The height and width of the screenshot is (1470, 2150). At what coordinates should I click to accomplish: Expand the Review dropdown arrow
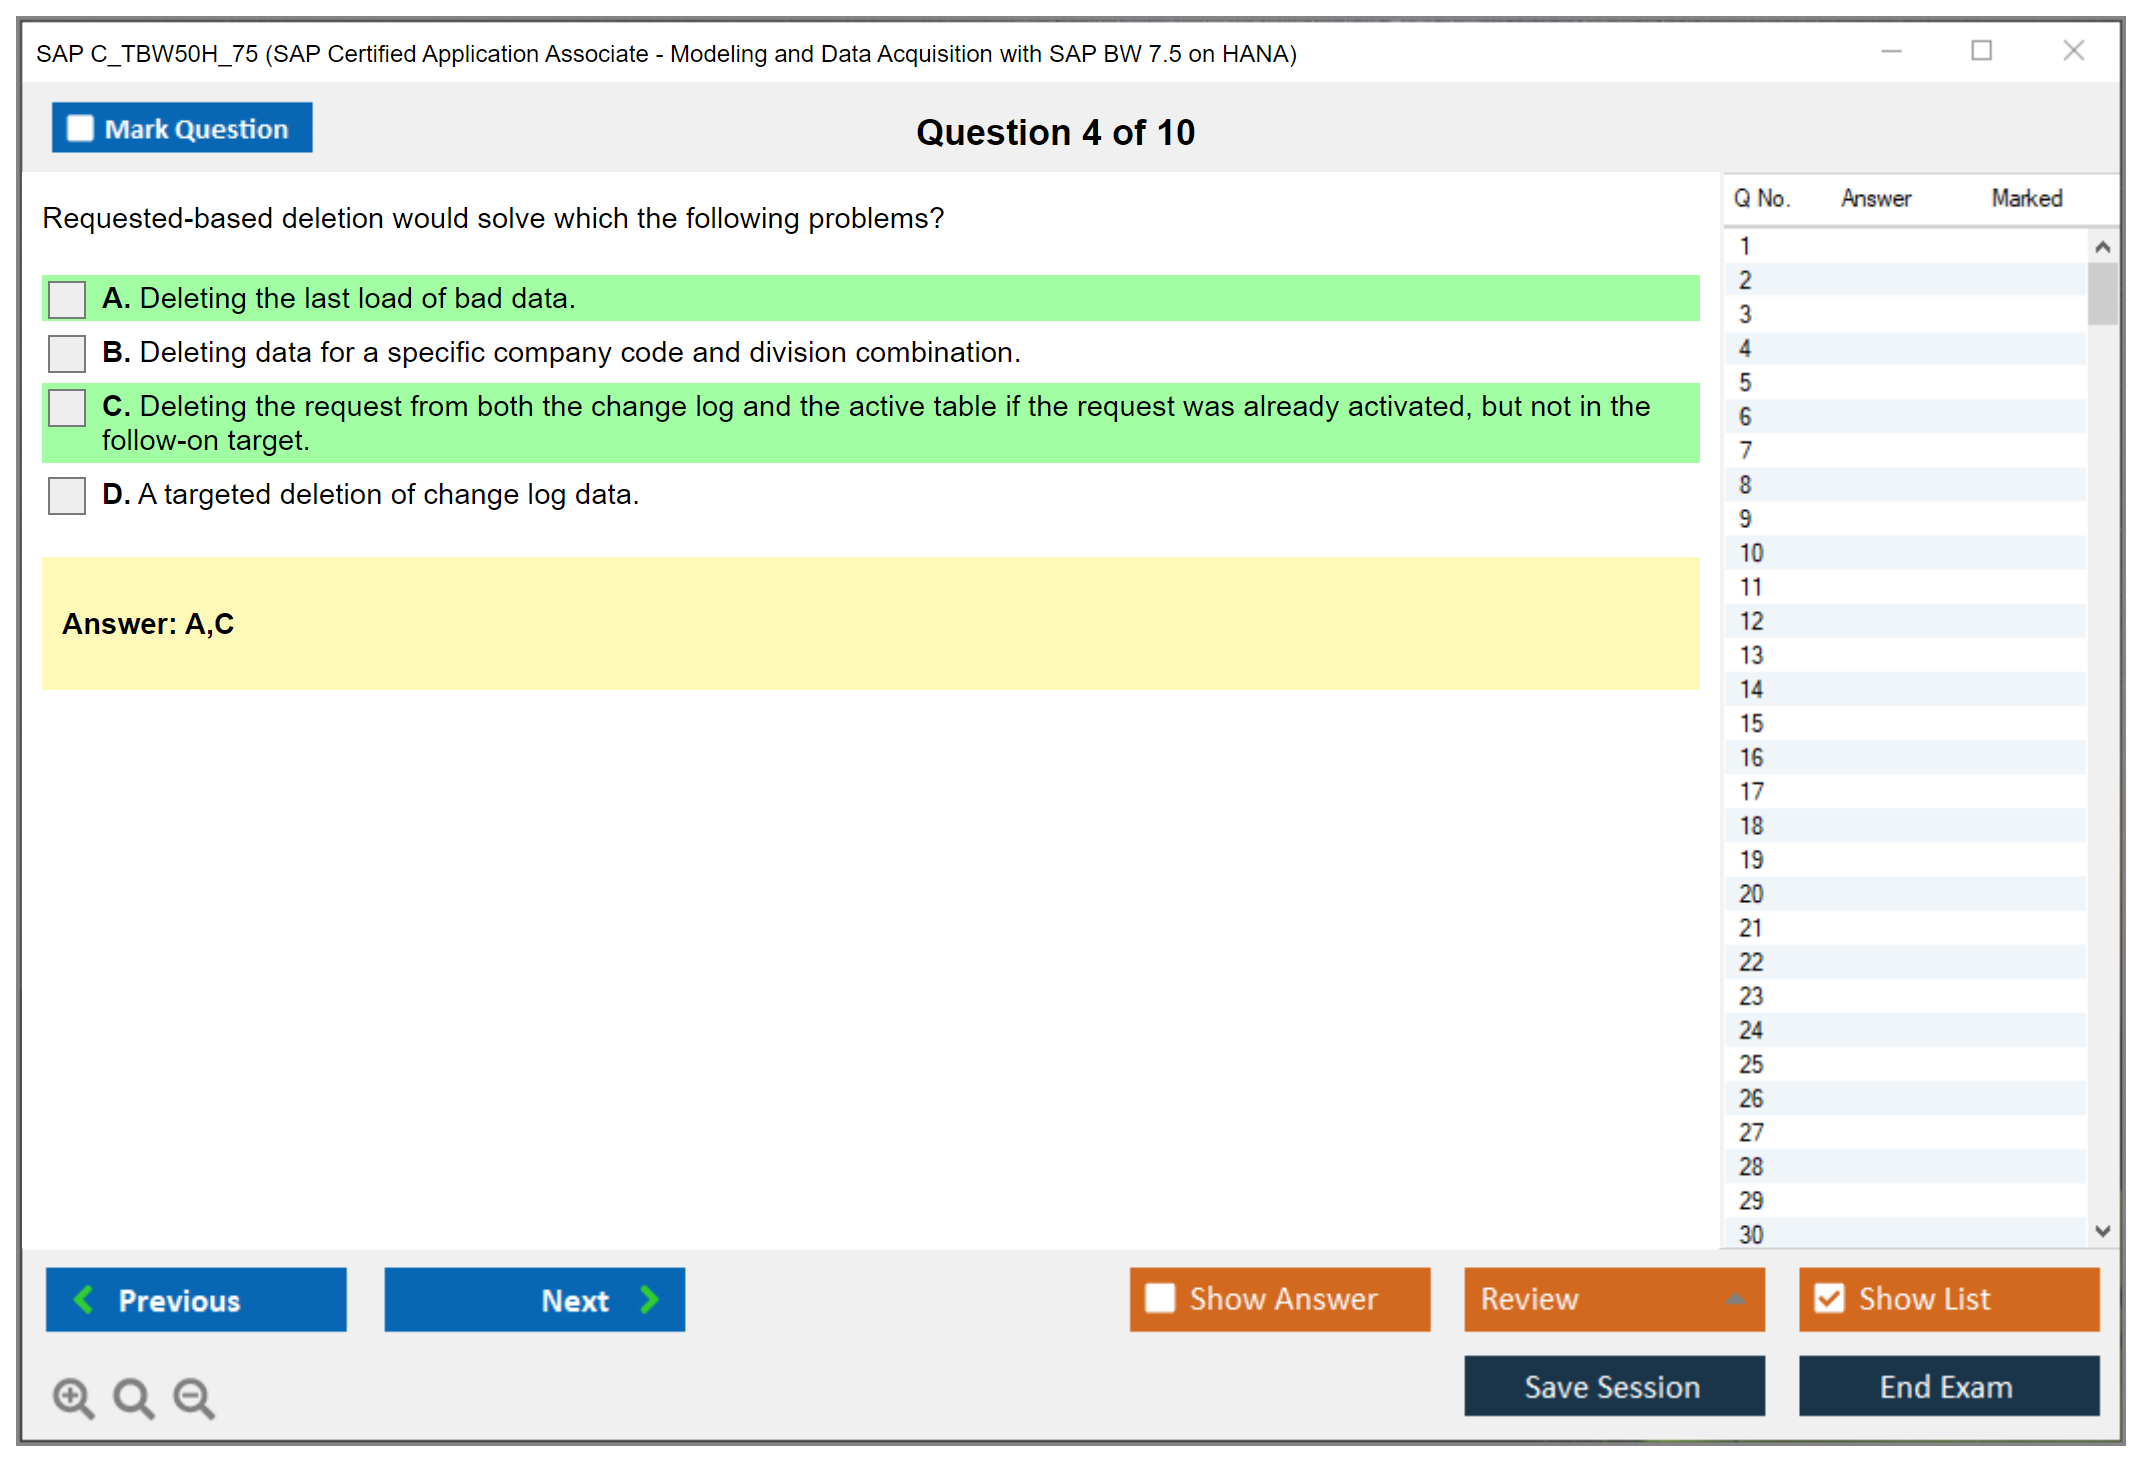(x=1735, y=1299)
